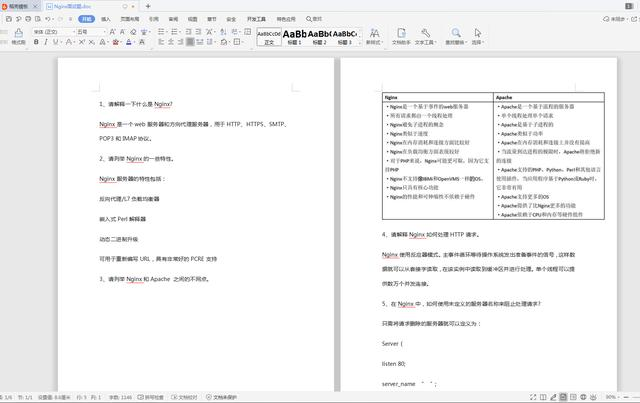Click the align right icon
Image resolution: width=640 pixels, height=403 pixels.
(x=180, y=42)
